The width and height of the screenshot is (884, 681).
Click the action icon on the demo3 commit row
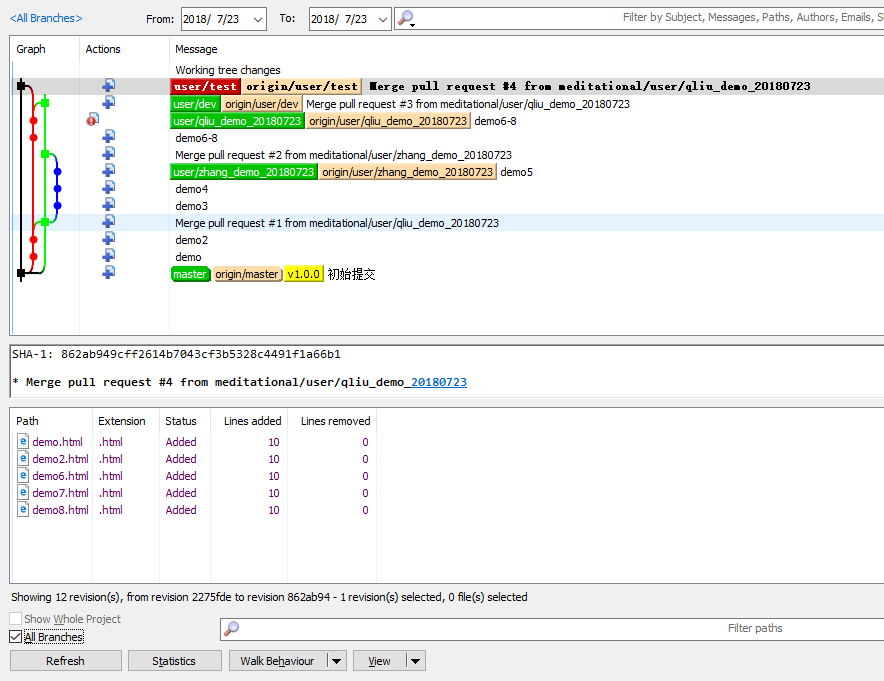[108, 205]
